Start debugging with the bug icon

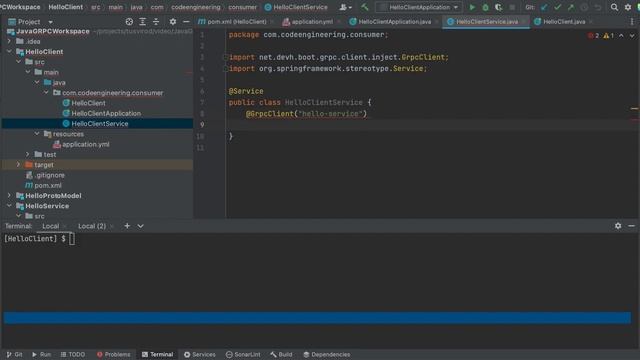tap(485, 7)
